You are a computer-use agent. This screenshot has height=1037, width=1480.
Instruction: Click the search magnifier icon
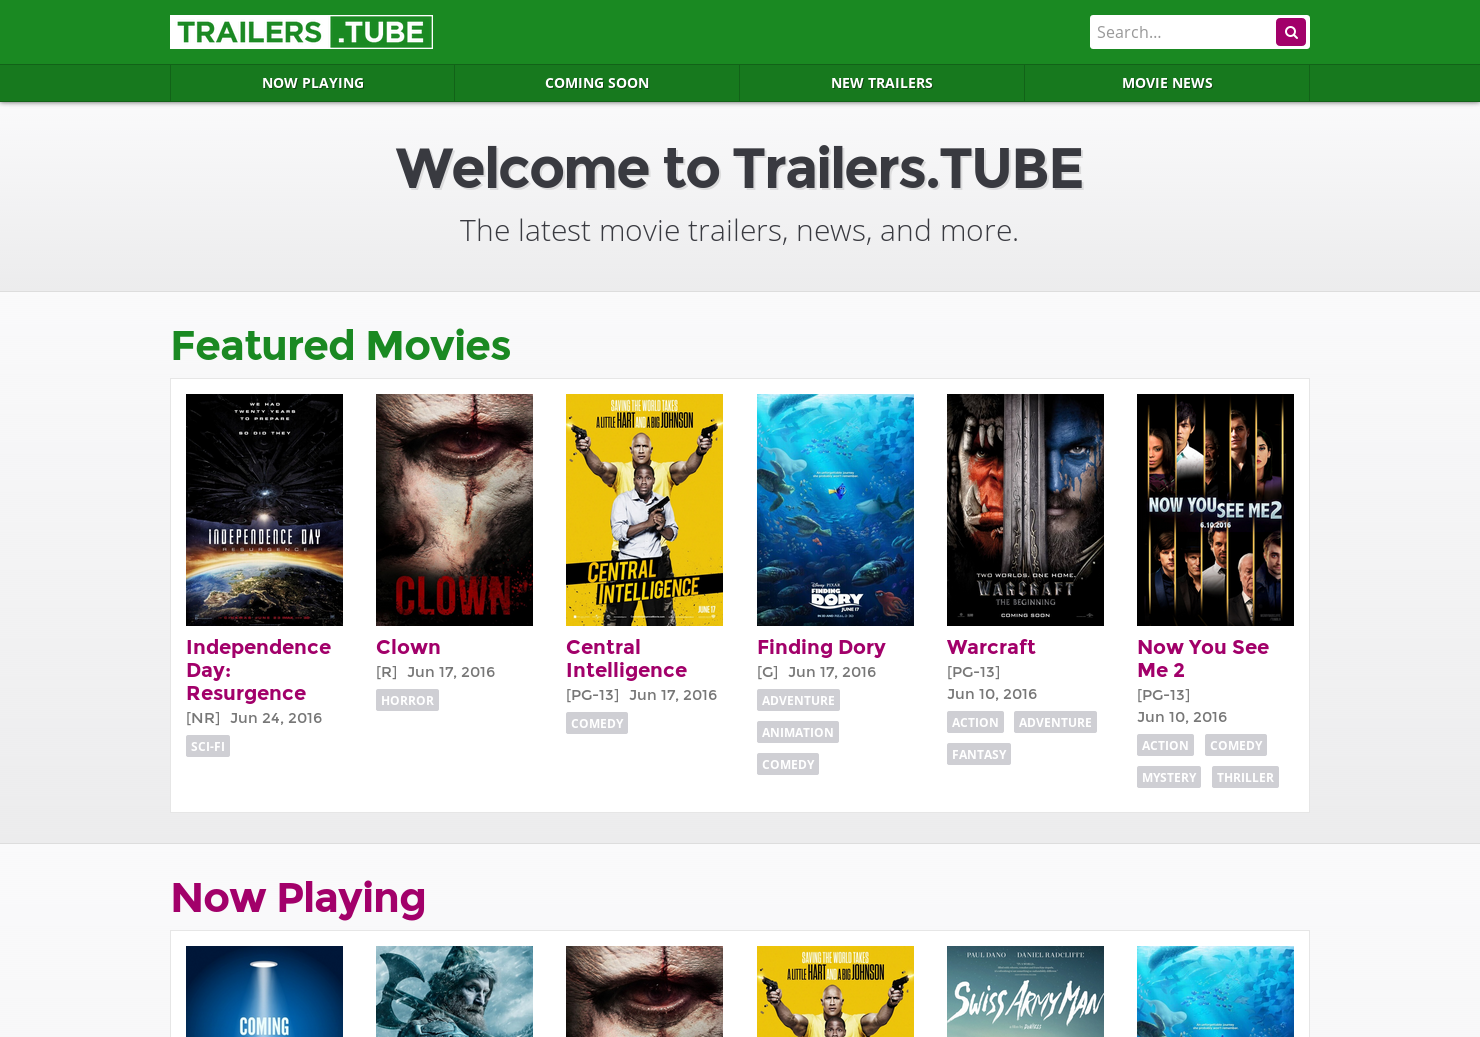tap(1291, 32)
